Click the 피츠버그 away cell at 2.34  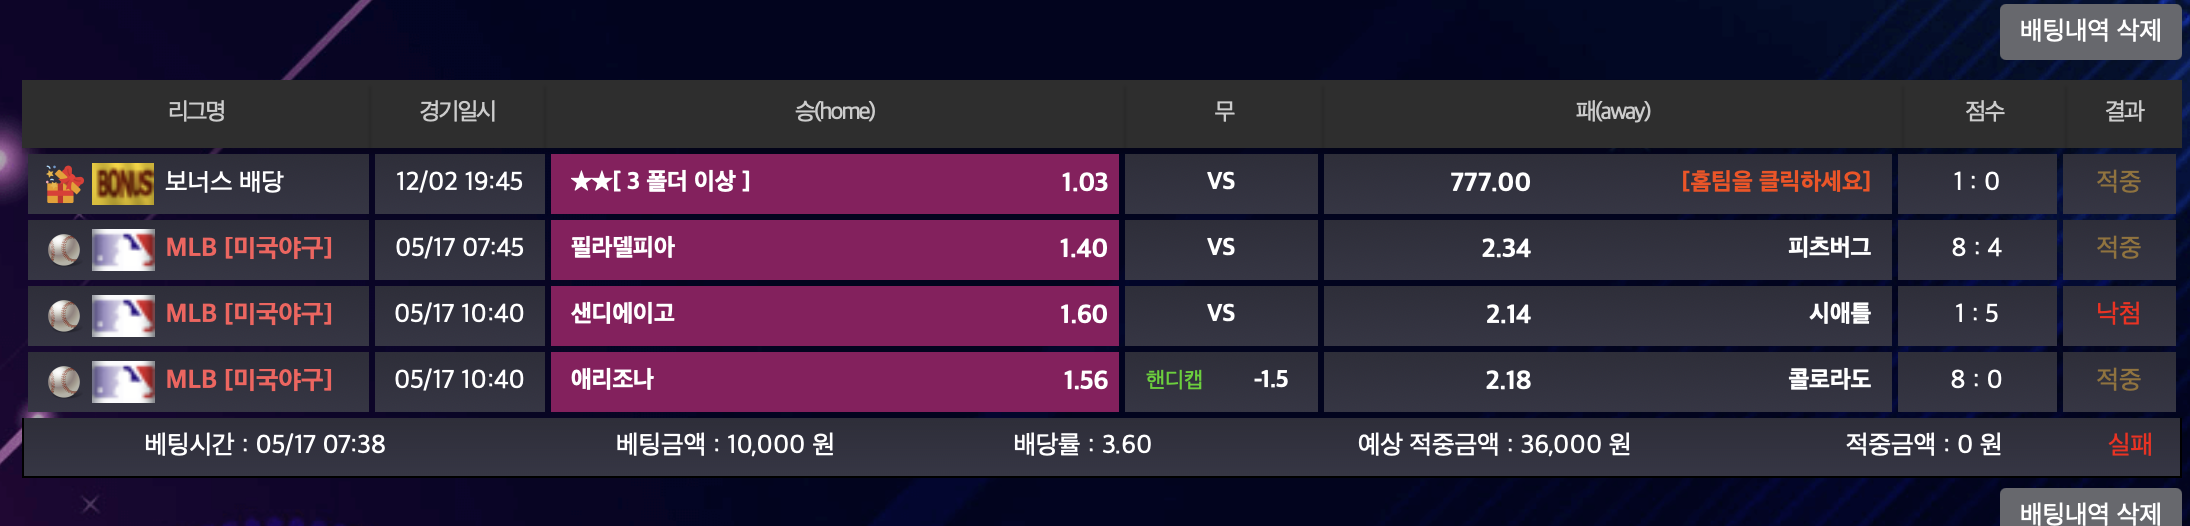point(1607,248)
